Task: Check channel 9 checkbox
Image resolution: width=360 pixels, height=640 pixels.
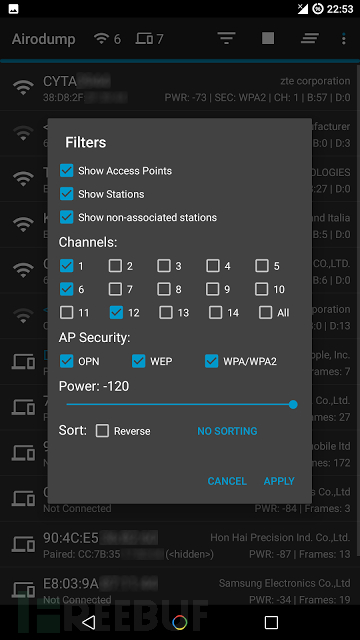Action: click(213, 289)
